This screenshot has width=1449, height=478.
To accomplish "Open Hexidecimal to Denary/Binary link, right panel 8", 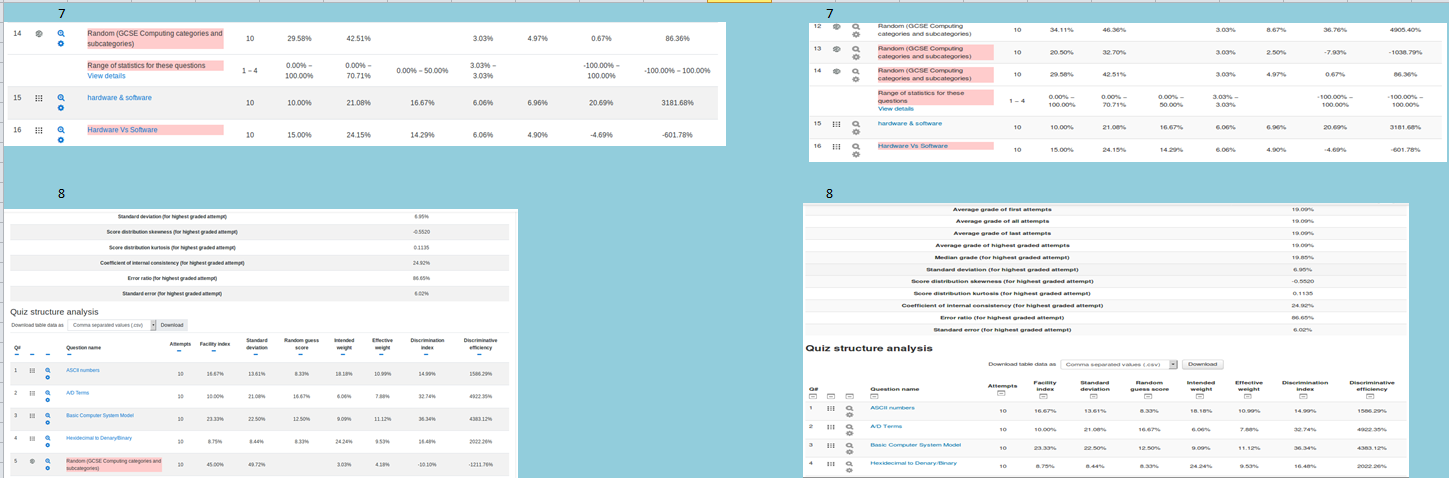I will point(913,463).
